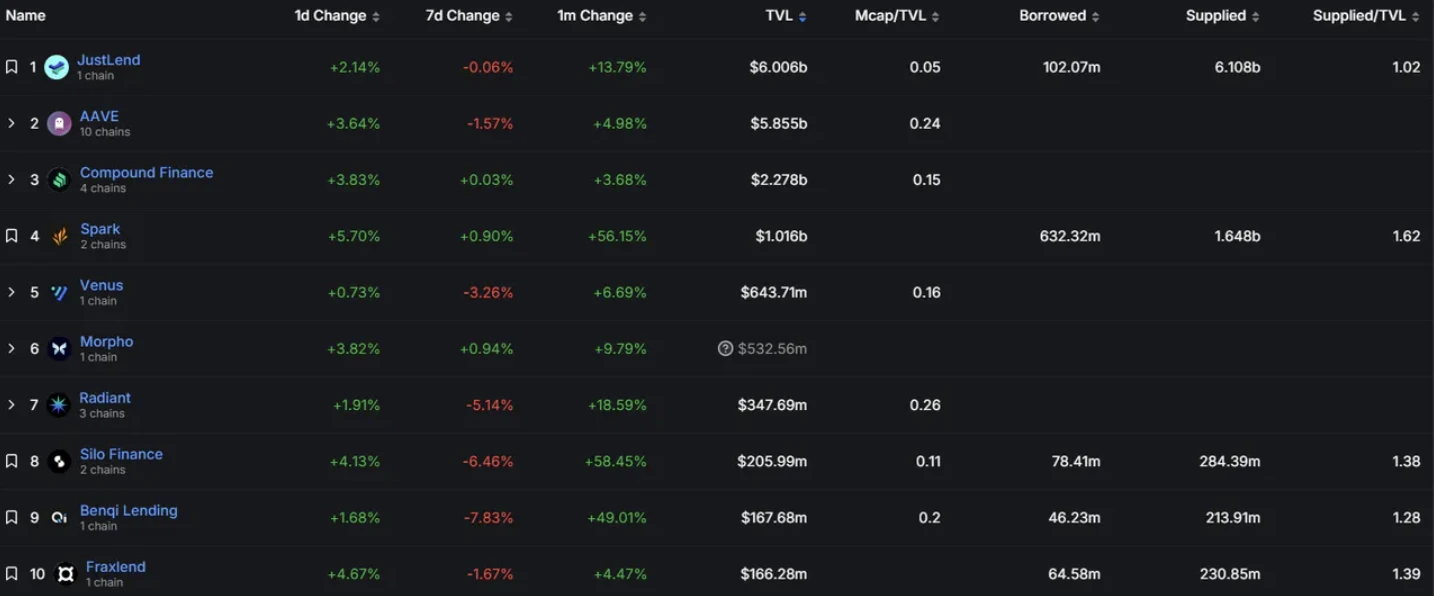
Task: Expand the AAVE chains row
Action: [12, 124]
